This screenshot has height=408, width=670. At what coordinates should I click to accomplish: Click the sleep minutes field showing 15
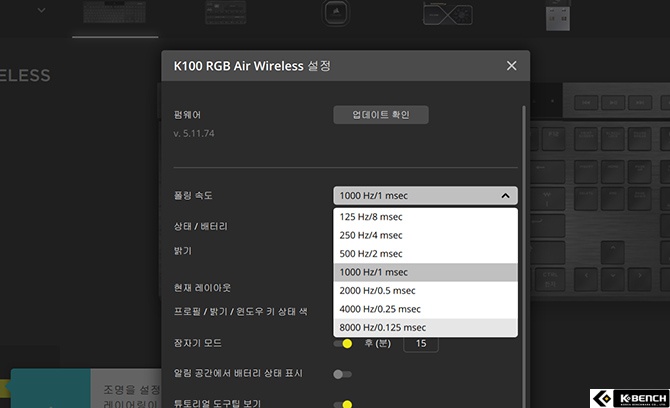pos(421,343)
